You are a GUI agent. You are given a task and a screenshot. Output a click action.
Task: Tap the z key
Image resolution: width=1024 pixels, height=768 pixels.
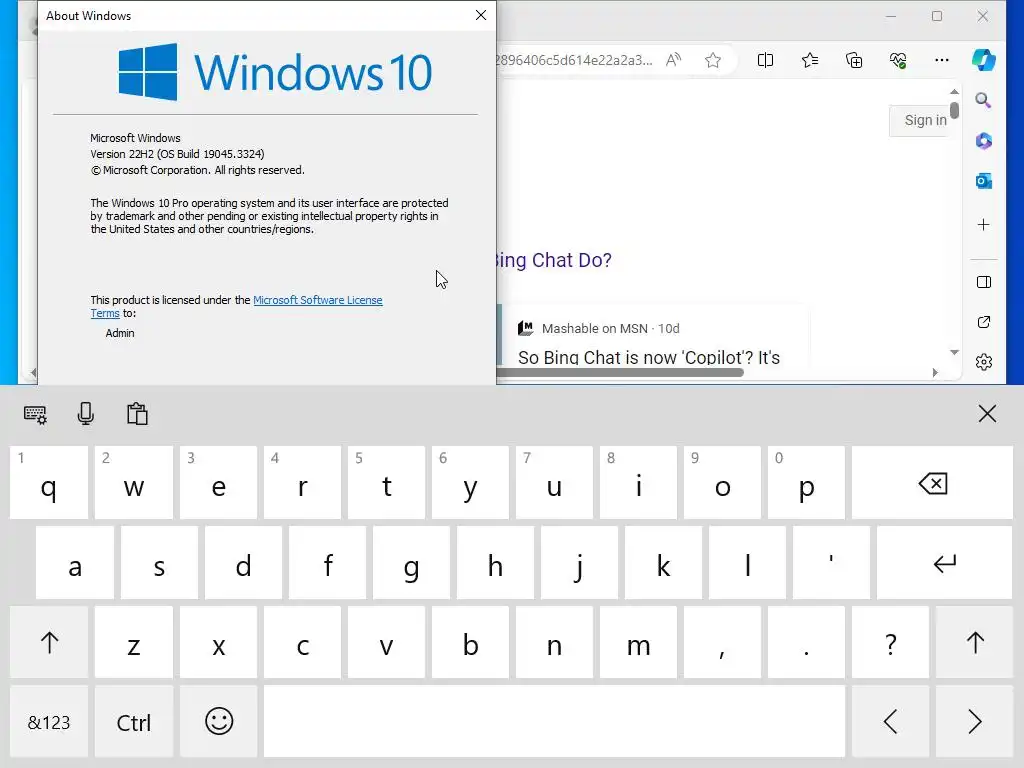134,643
